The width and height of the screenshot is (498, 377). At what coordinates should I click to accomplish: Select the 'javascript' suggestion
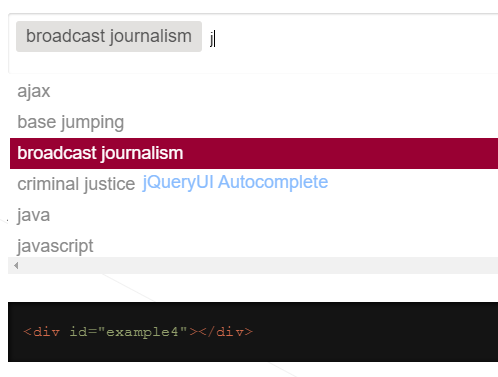tap(254, 246)
